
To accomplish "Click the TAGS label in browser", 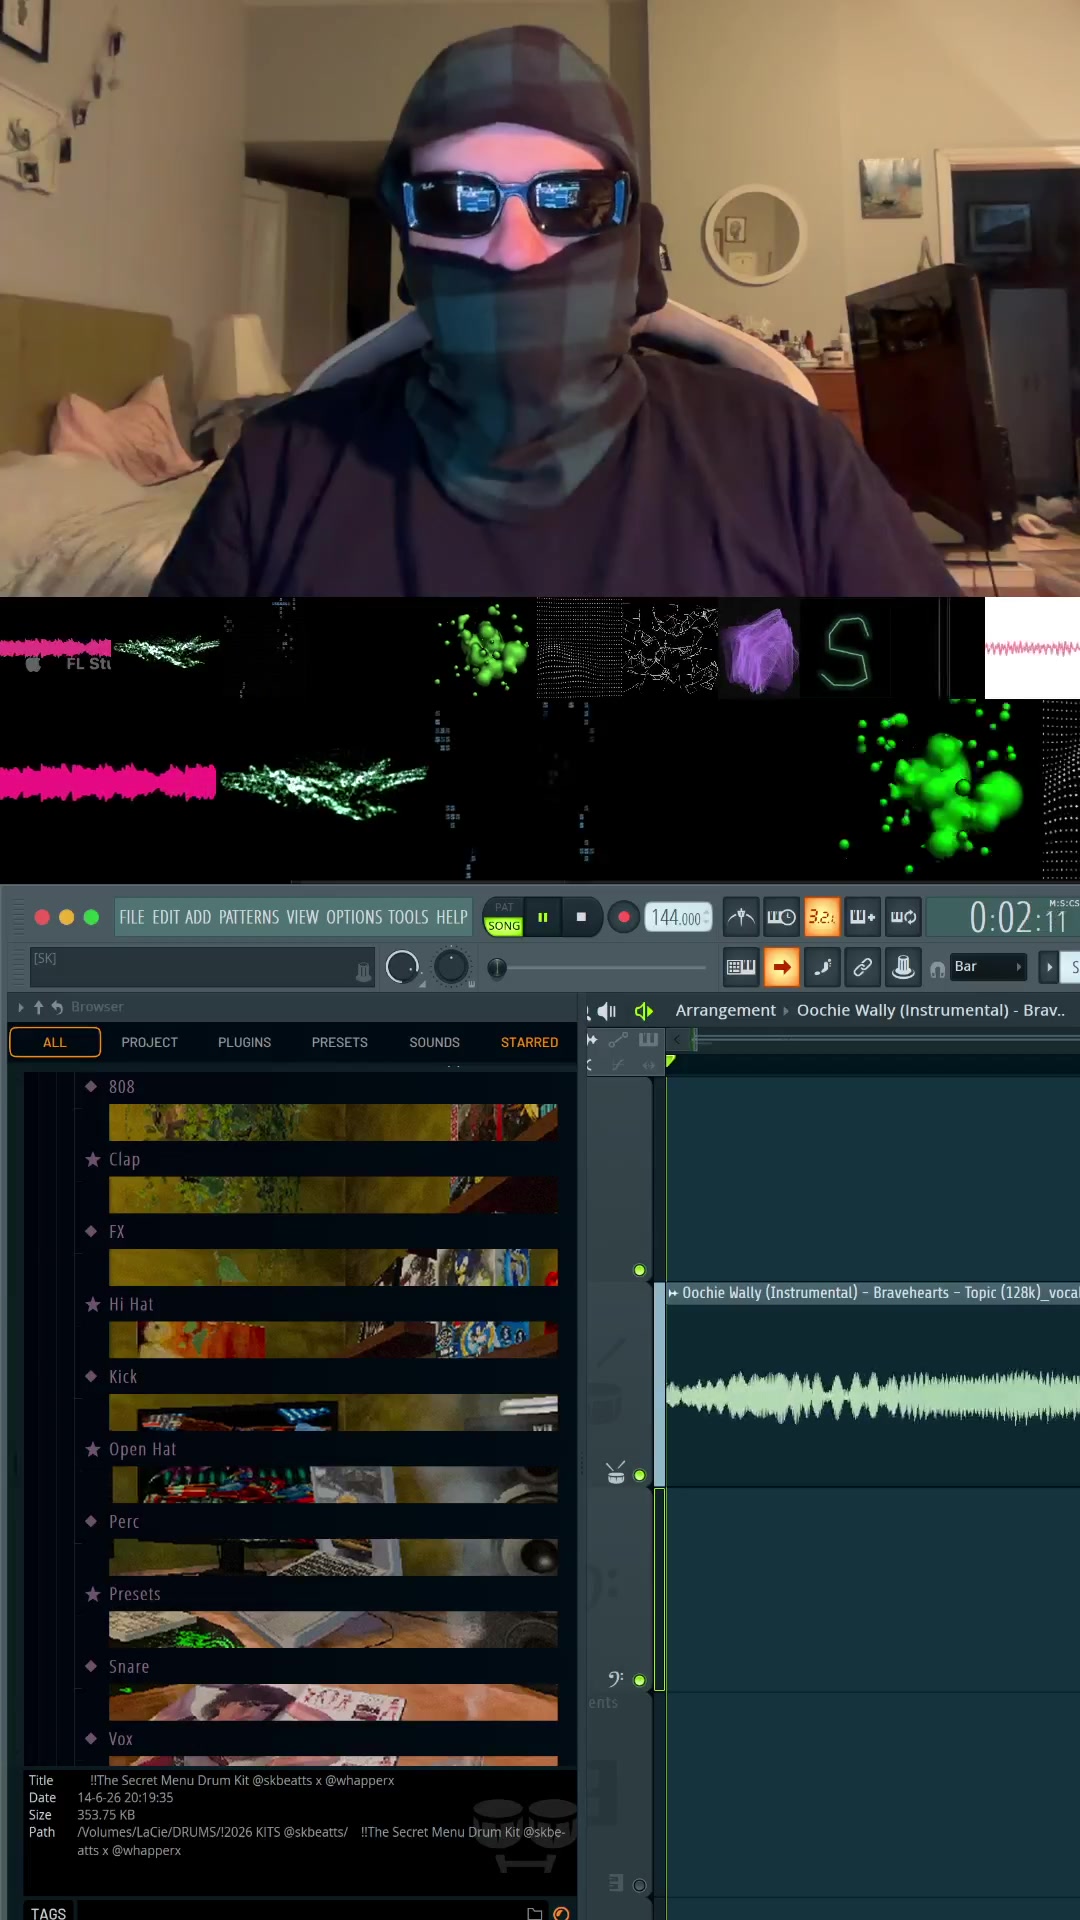I will point(48,1912).
